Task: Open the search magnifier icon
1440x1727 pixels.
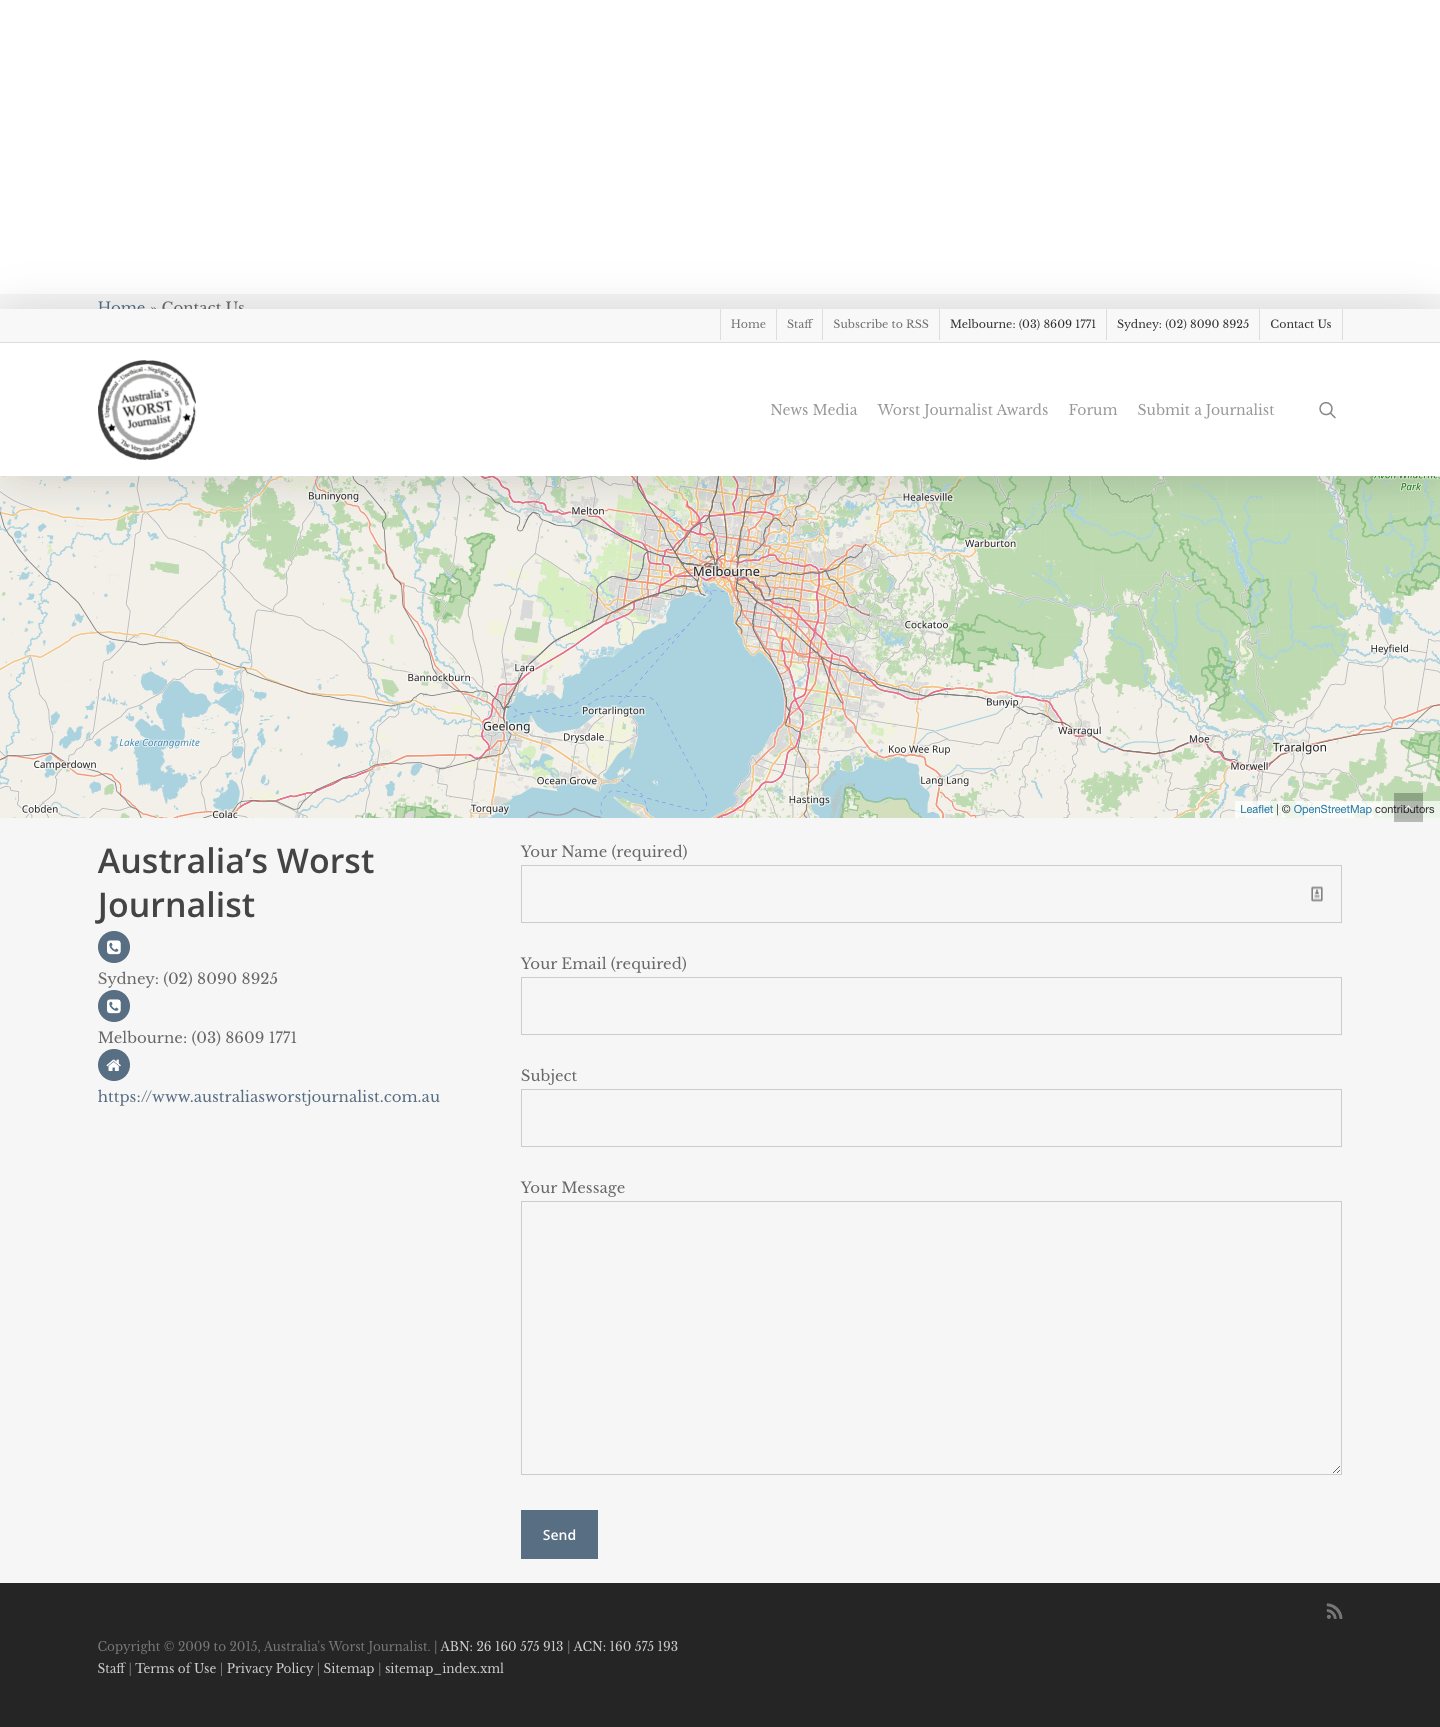Action: point(1327,410)
